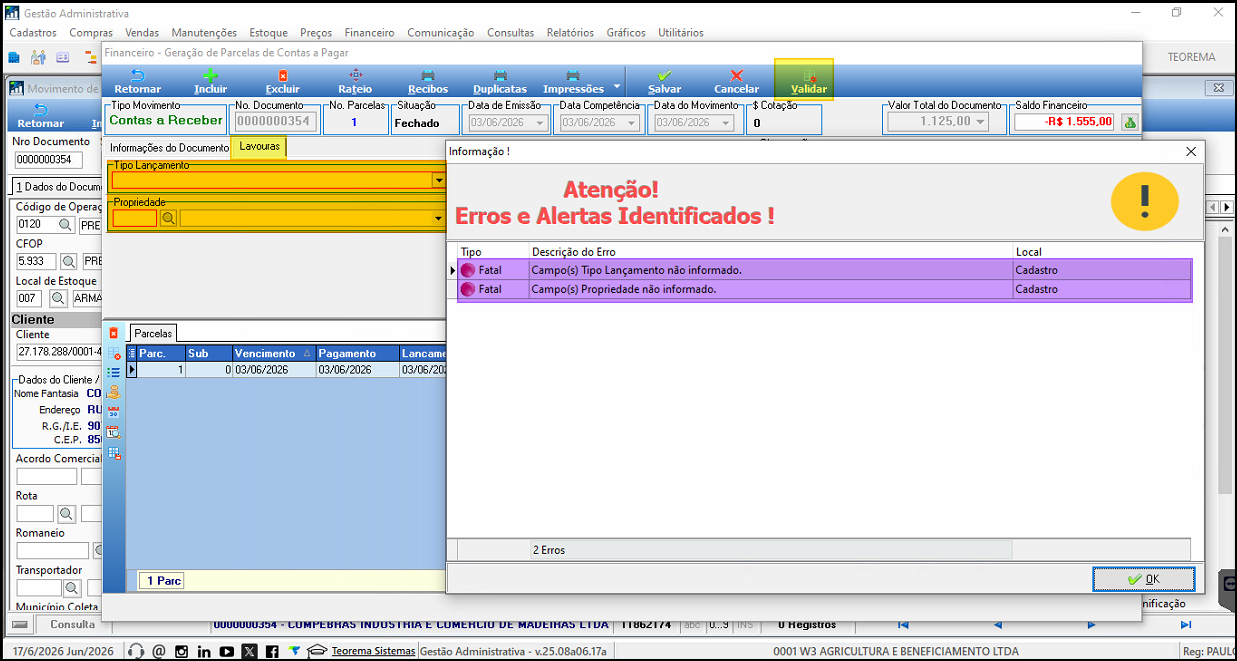
Task: Click the Incluir green plus button
Action: click(210, 82)
